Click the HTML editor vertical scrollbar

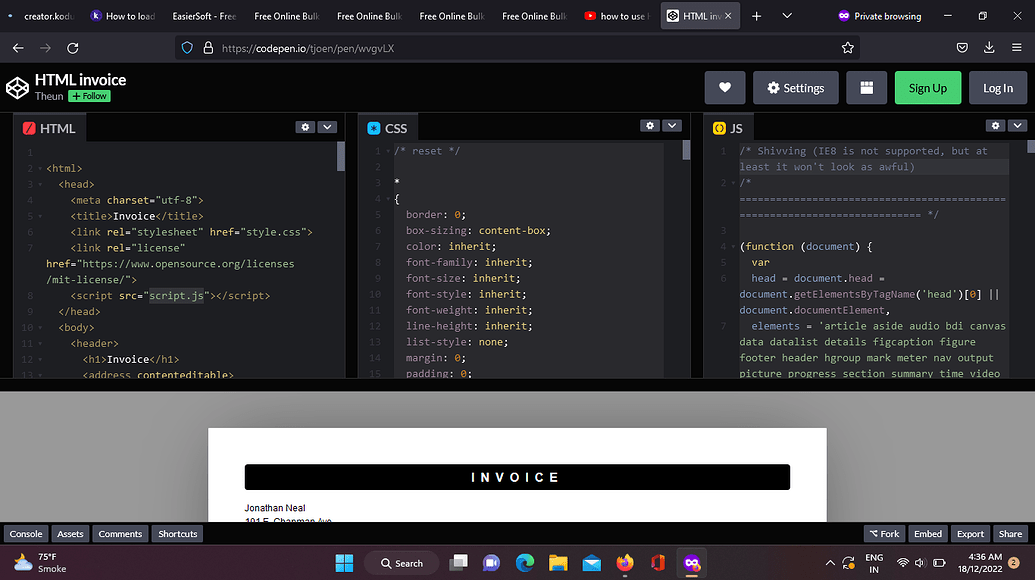tap(341, 157)
